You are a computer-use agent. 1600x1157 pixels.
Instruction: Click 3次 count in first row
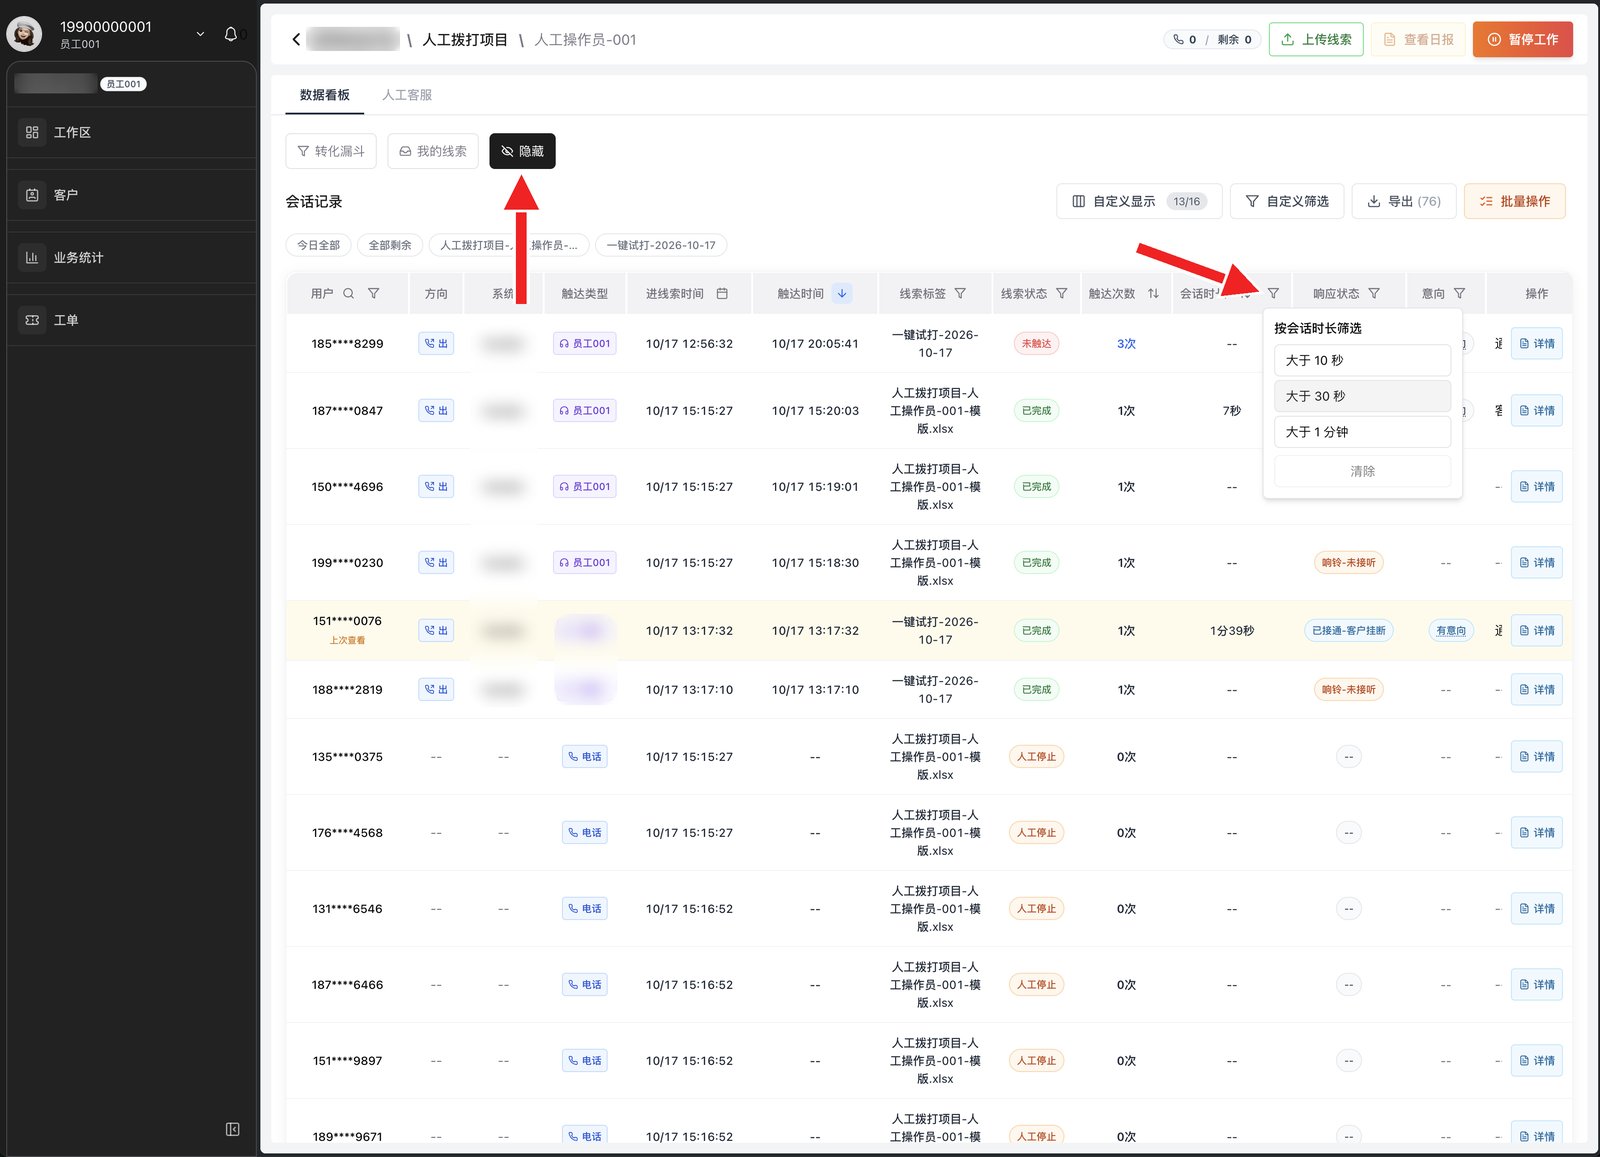(1126, 343)
